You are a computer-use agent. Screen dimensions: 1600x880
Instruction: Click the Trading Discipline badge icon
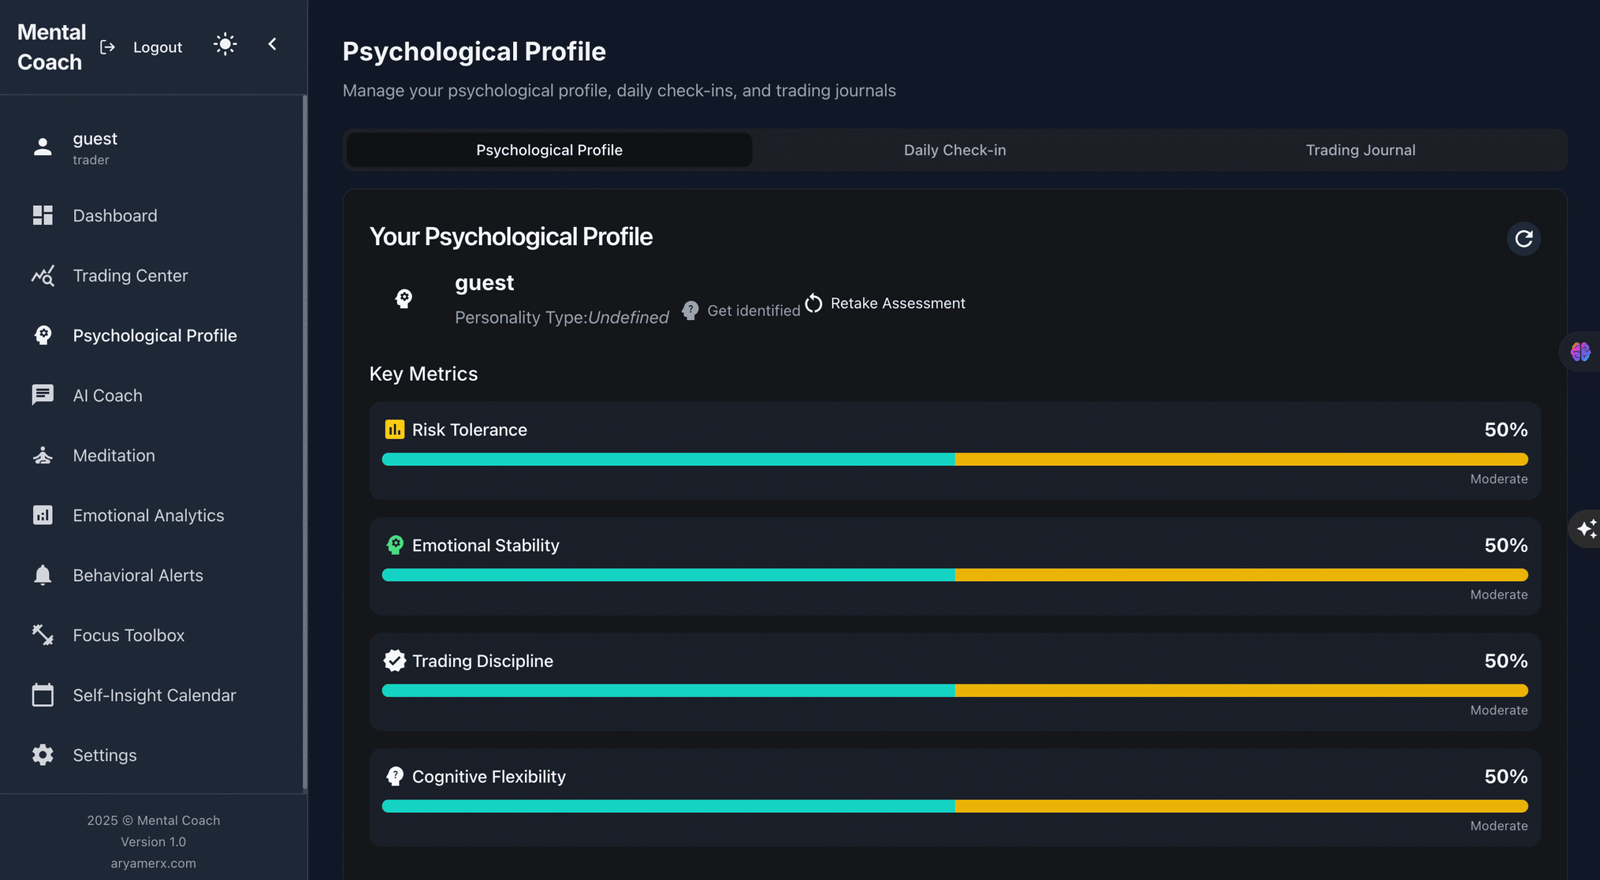click(x=395, y=661)
